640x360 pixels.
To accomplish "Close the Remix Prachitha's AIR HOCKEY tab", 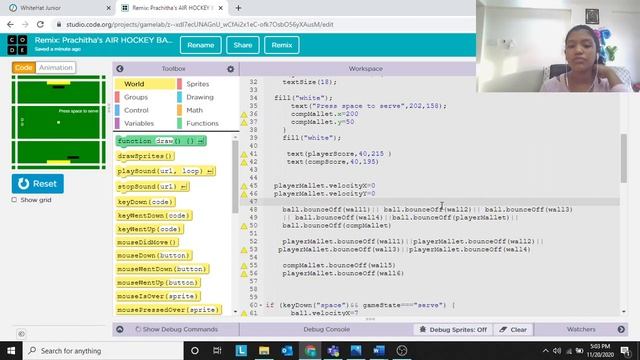I will click(221, 8).
